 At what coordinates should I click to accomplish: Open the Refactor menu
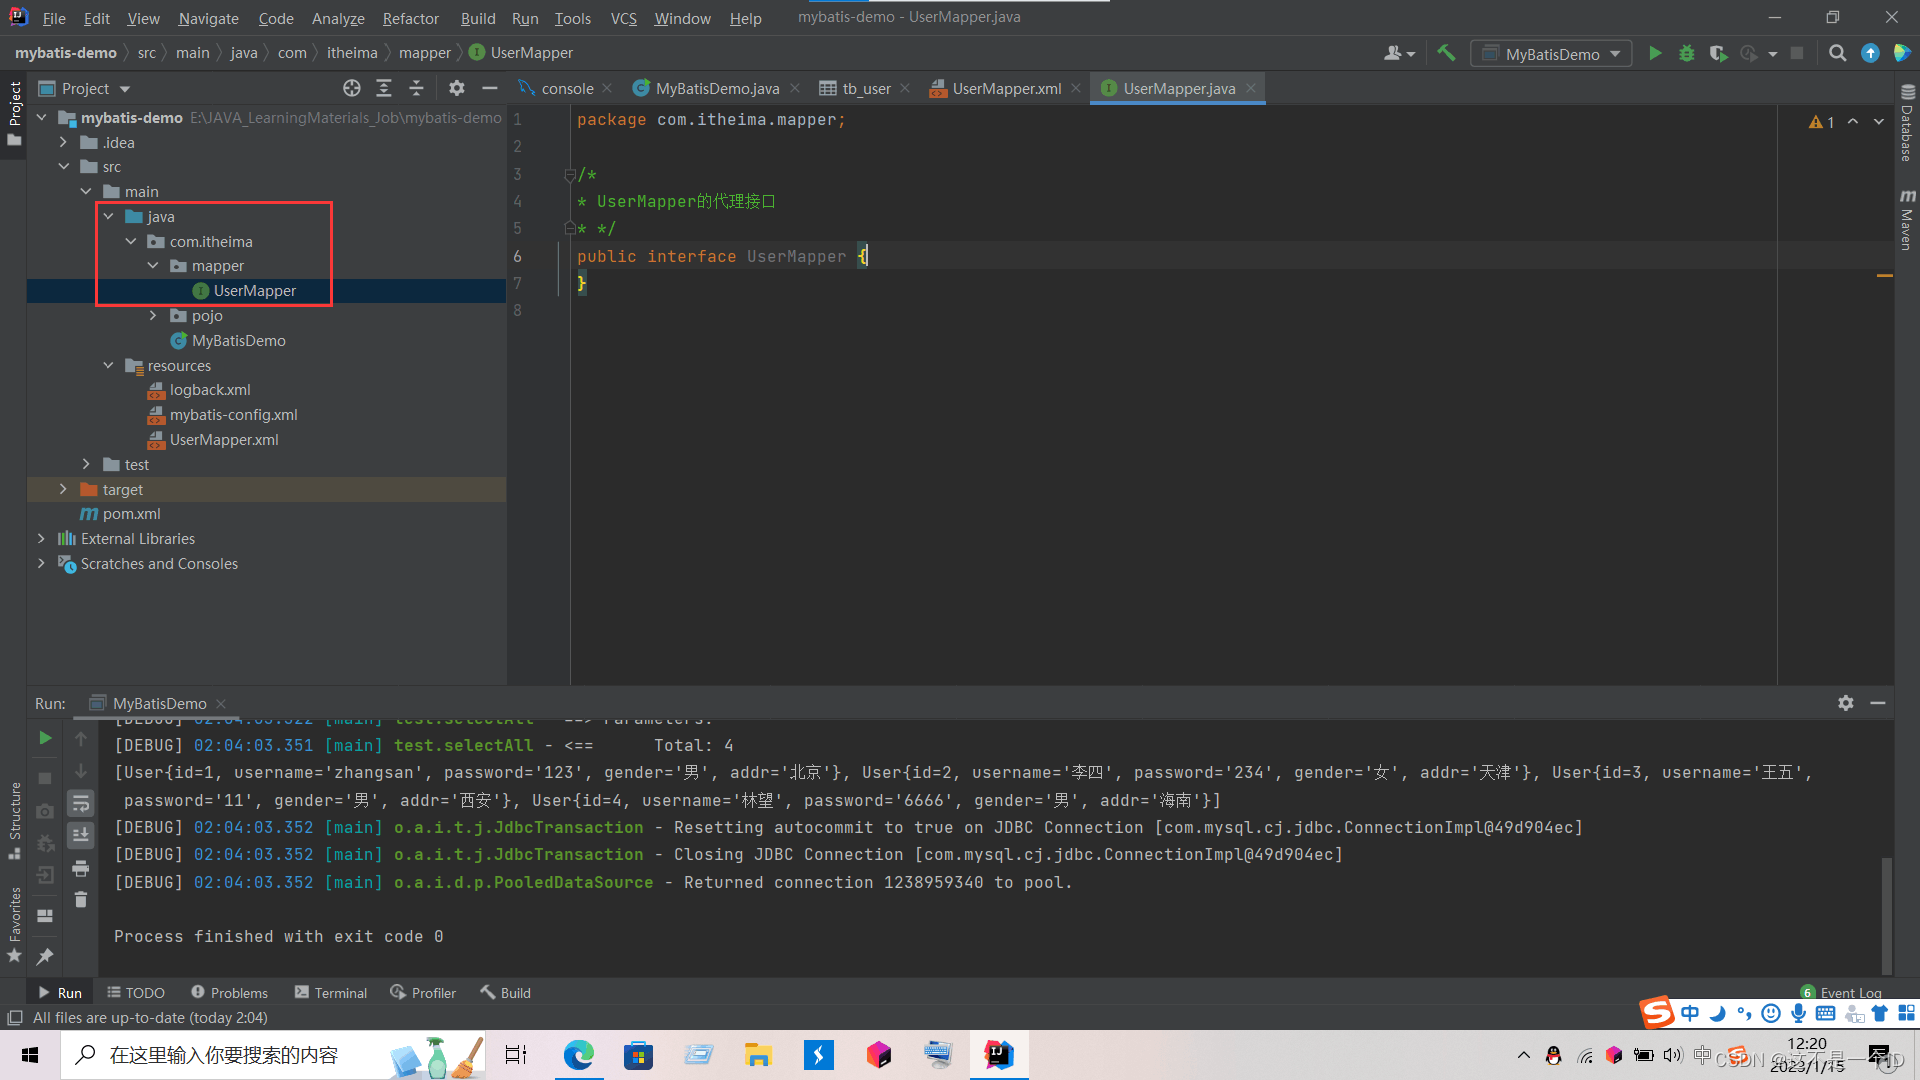click(410, 18)
